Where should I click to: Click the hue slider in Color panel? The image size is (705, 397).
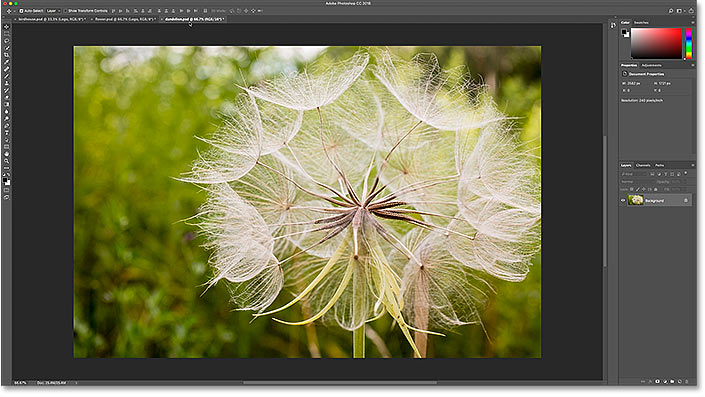click(x=689, y=44)
